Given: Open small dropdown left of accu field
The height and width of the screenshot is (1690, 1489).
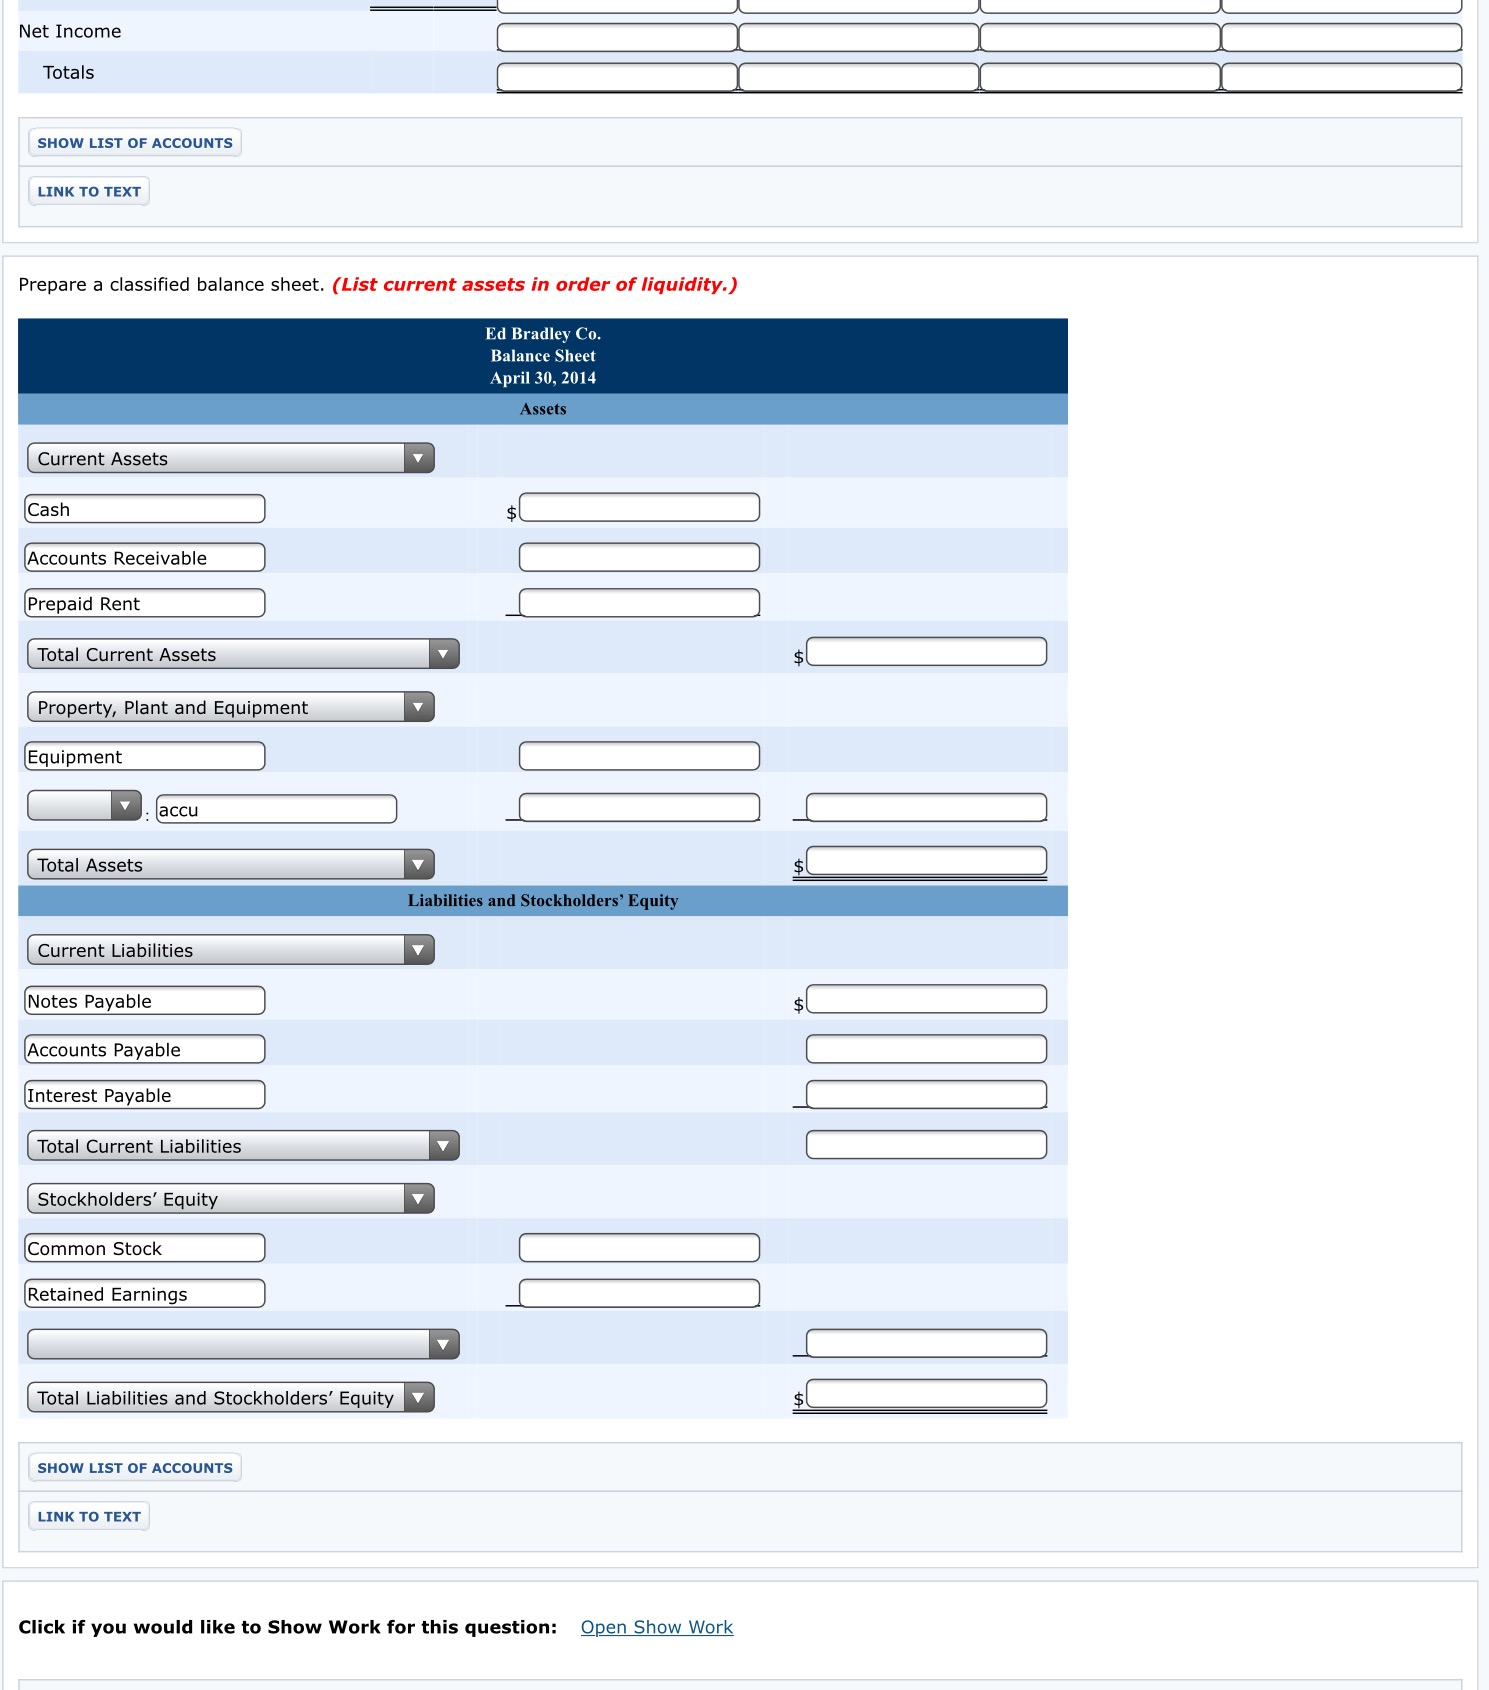Looking at the screenshot, I should coord(85,805).
